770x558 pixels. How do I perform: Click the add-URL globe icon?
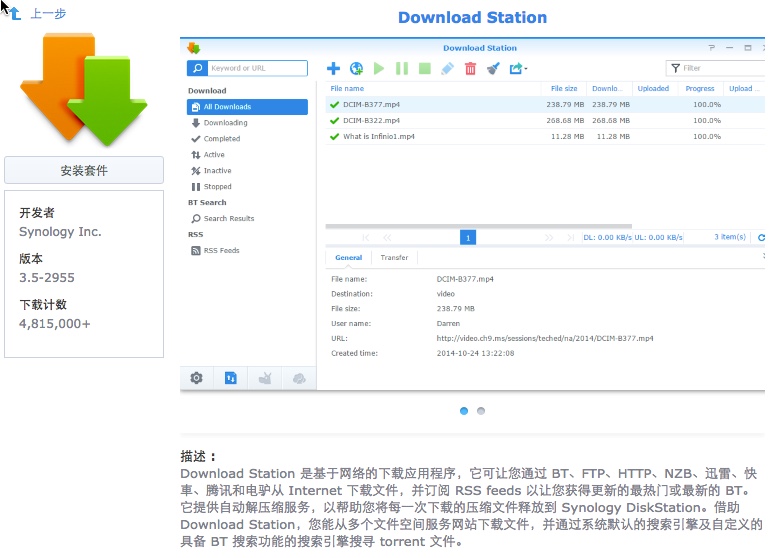[x=356, y=68]
